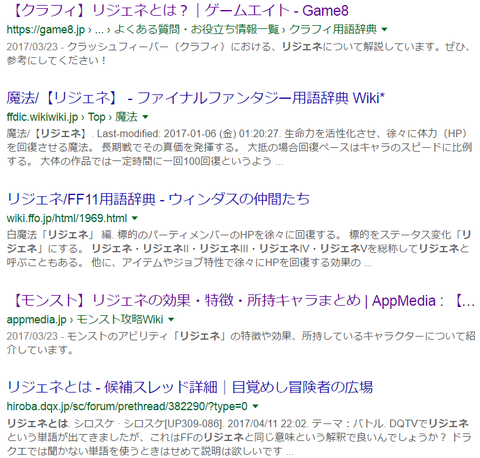
Task: Click モンスト攻略Wiki breadcrumb text
Action: [120, 320]
